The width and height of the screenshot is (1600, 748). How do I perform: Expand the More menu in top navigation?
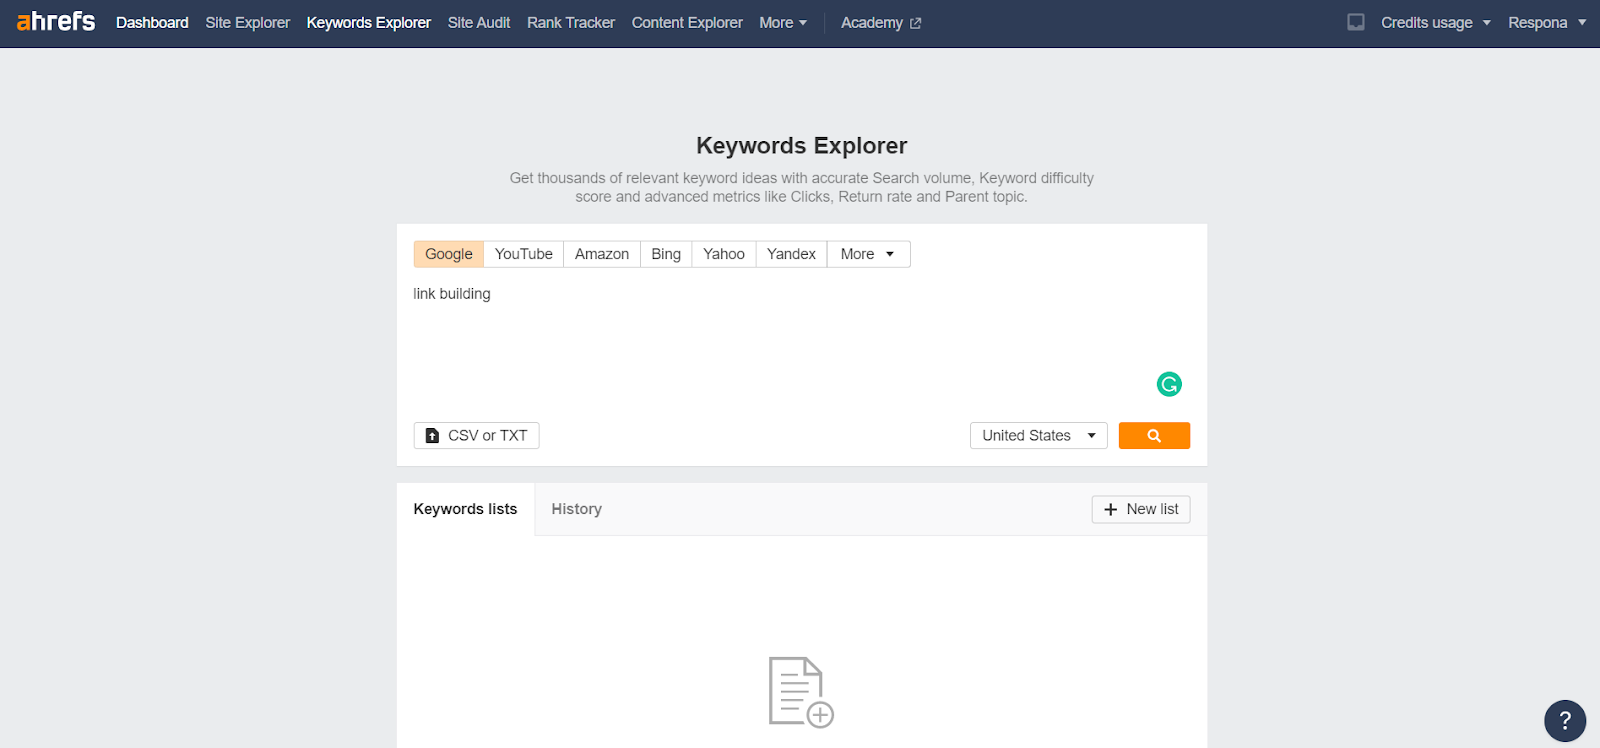tap(783, 22)
